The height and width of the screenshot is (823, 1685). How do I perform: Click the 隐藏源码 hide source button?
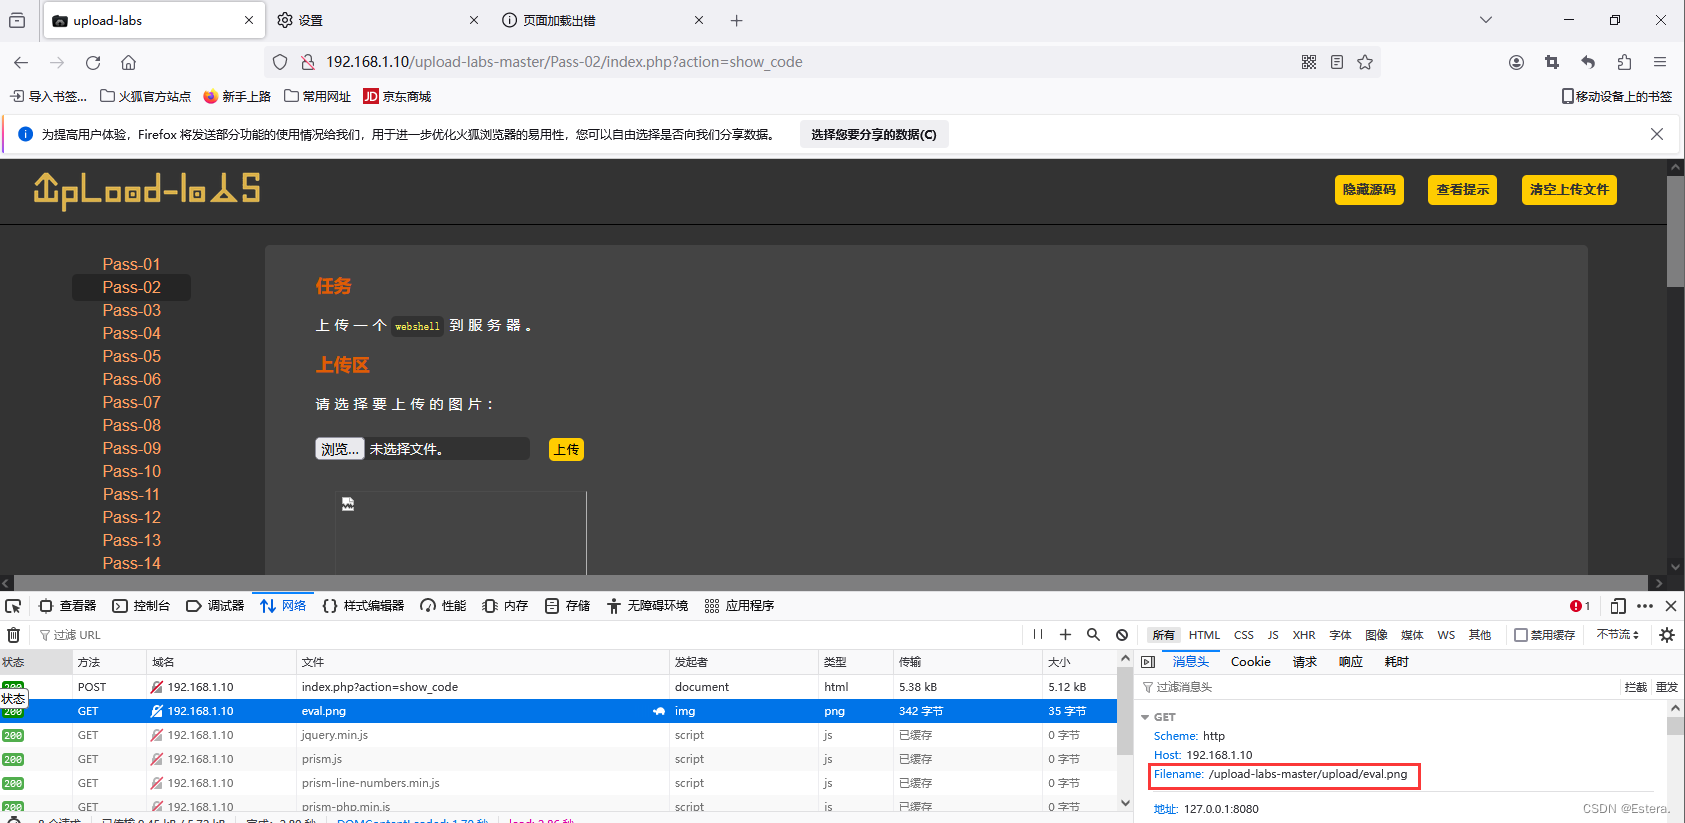[1369, 190]
